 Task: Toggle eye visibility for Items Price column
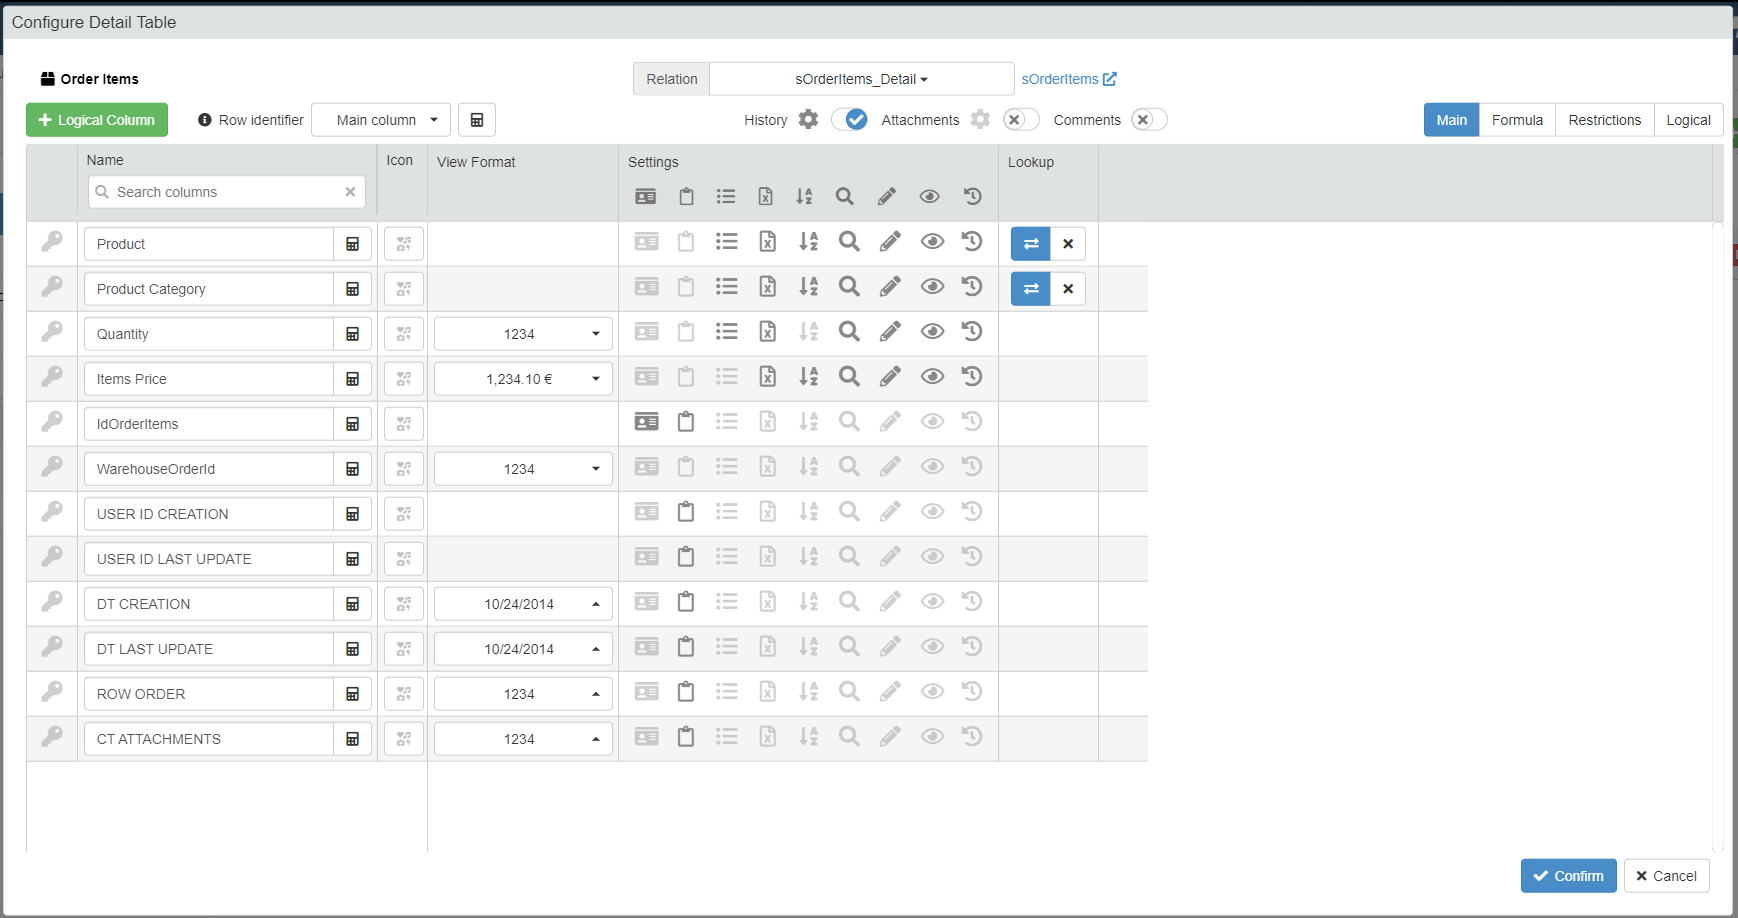pyautogui.click(x=932, y=377)
